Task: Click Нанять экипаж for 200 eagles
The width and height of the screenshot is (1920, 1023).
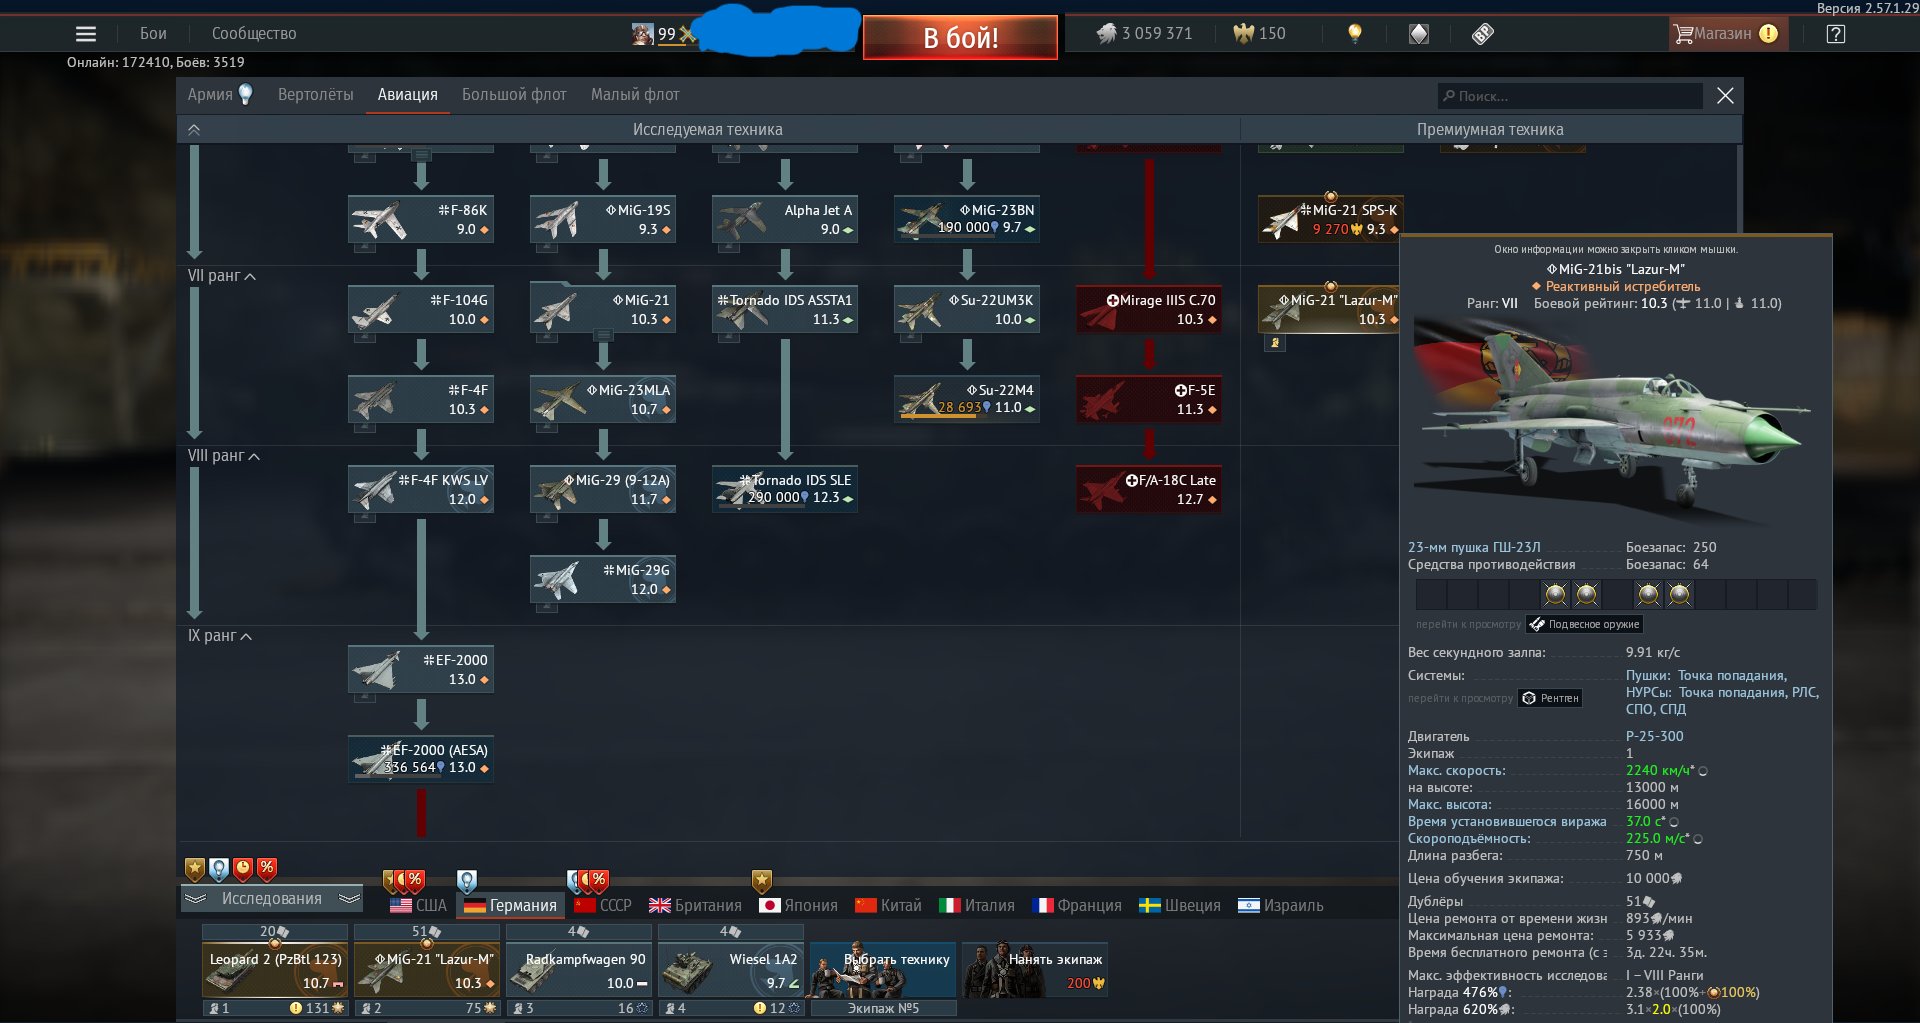Action: pos(1035,970)
